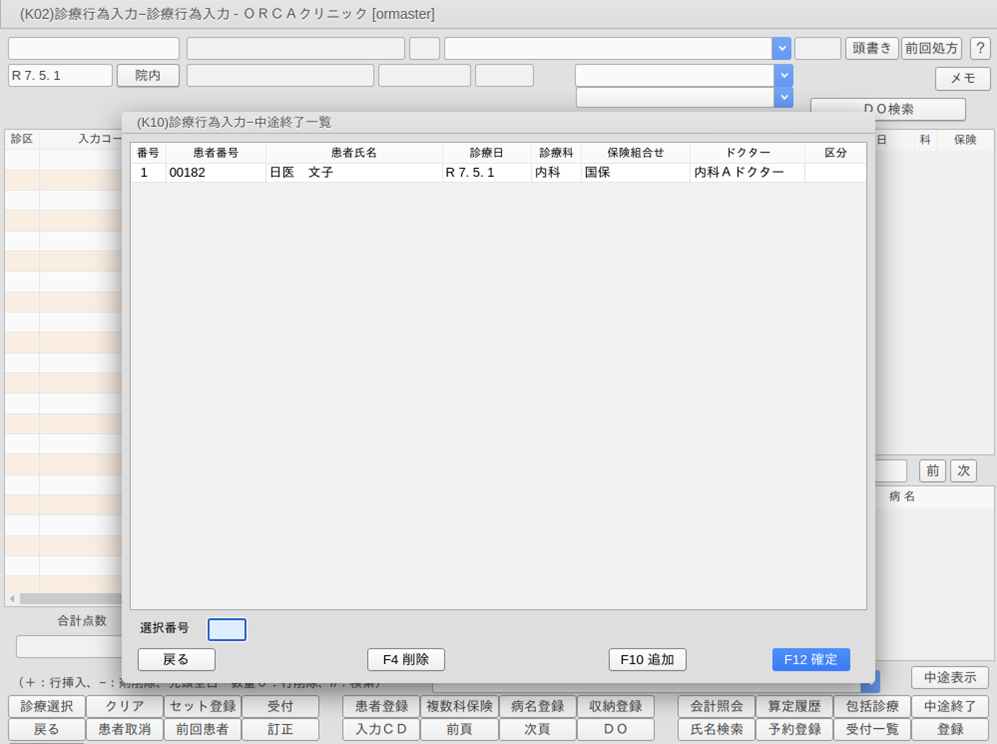Click 戻る button in the dialog
This screenshot has height=744, width=997.
(x=176, y=659)
